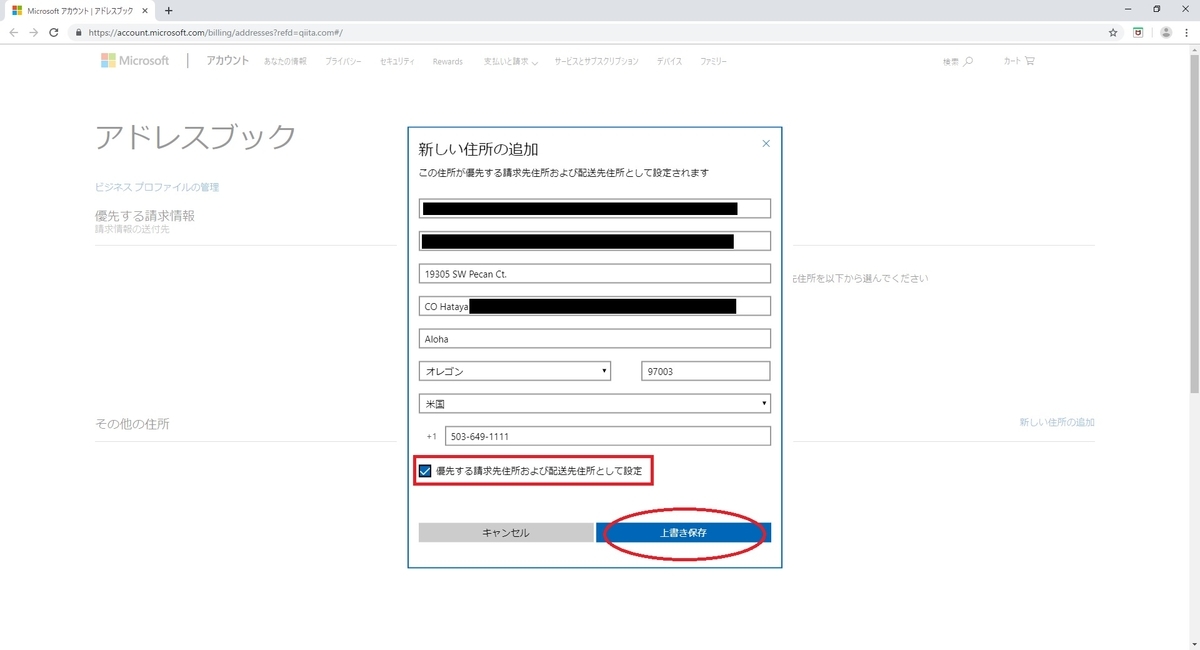Screen dimensions: 1200x650
Task: Open the ビジネス プロファイルの管理 link
Action: point(157,186)
